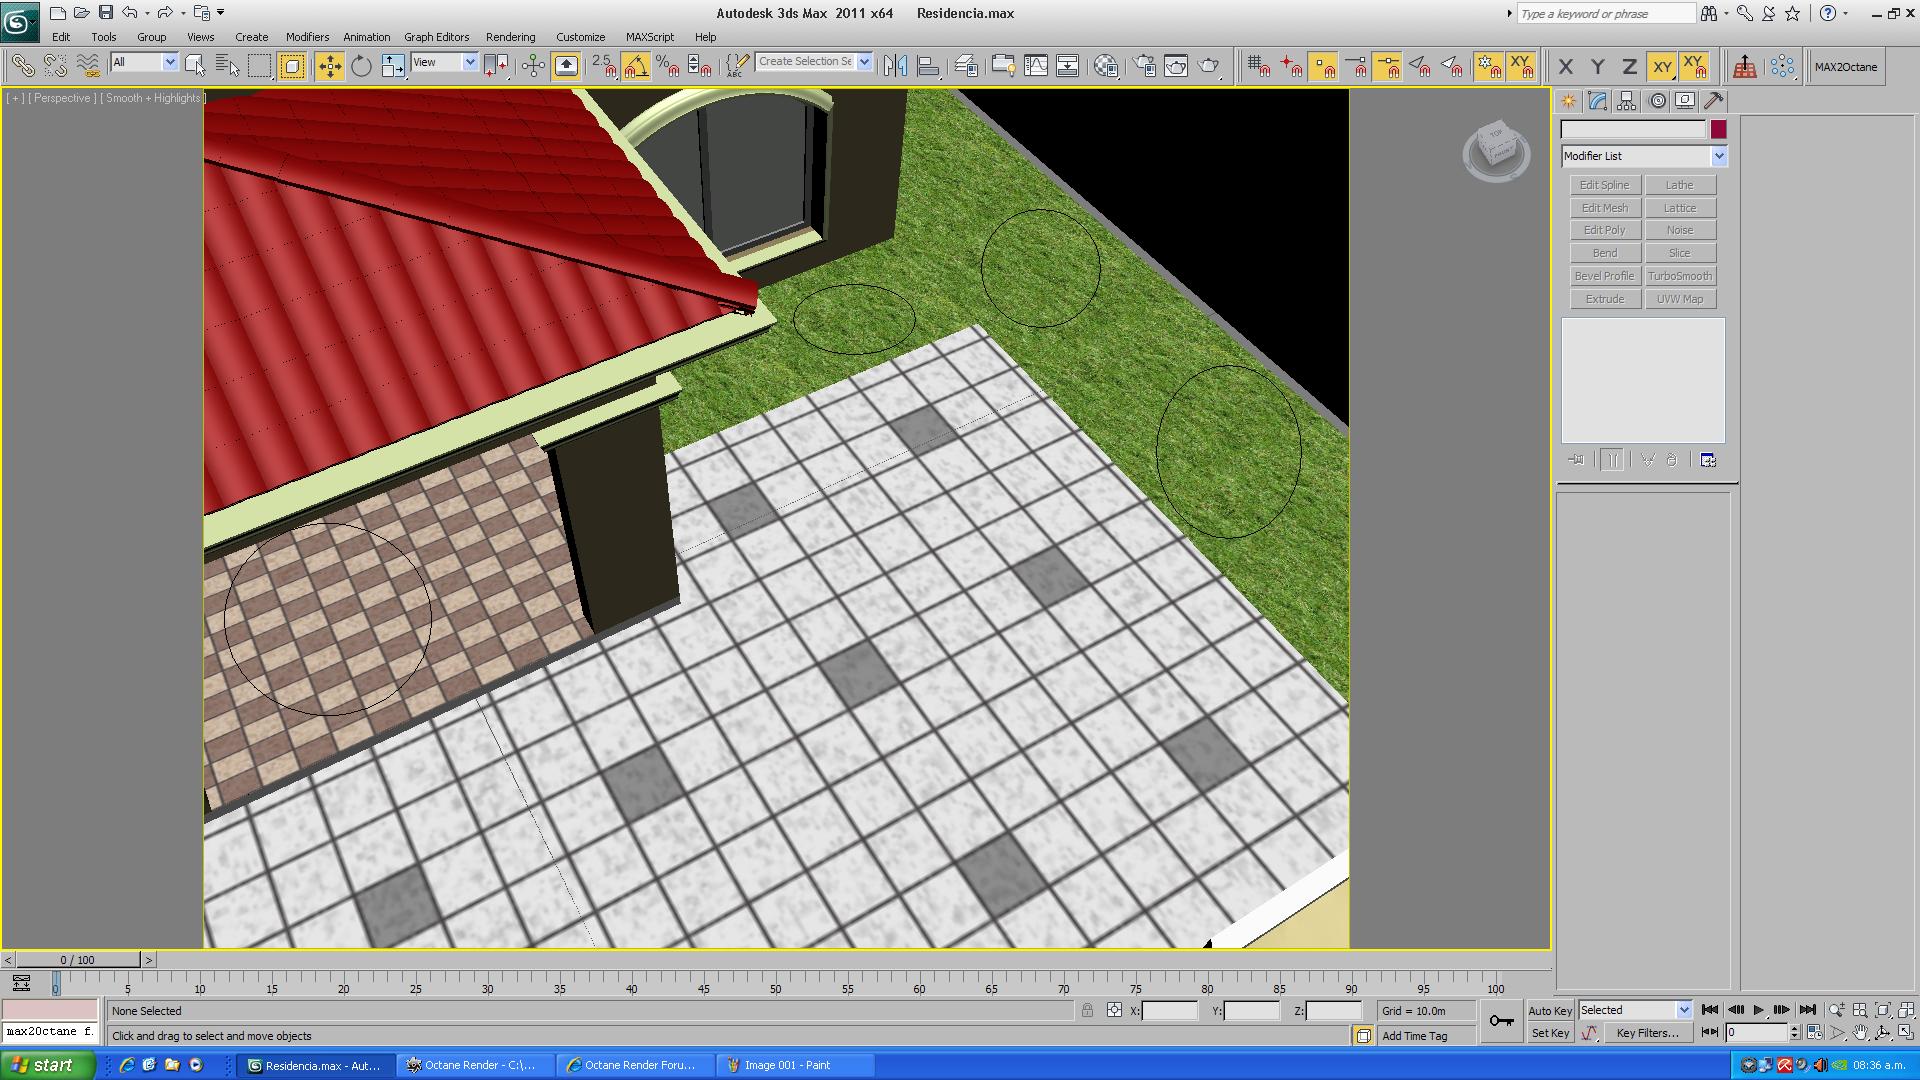The height and width of the screenshot is (1080, 1920).
Task: Open the Modifiers menu
Action: [307, 37]
